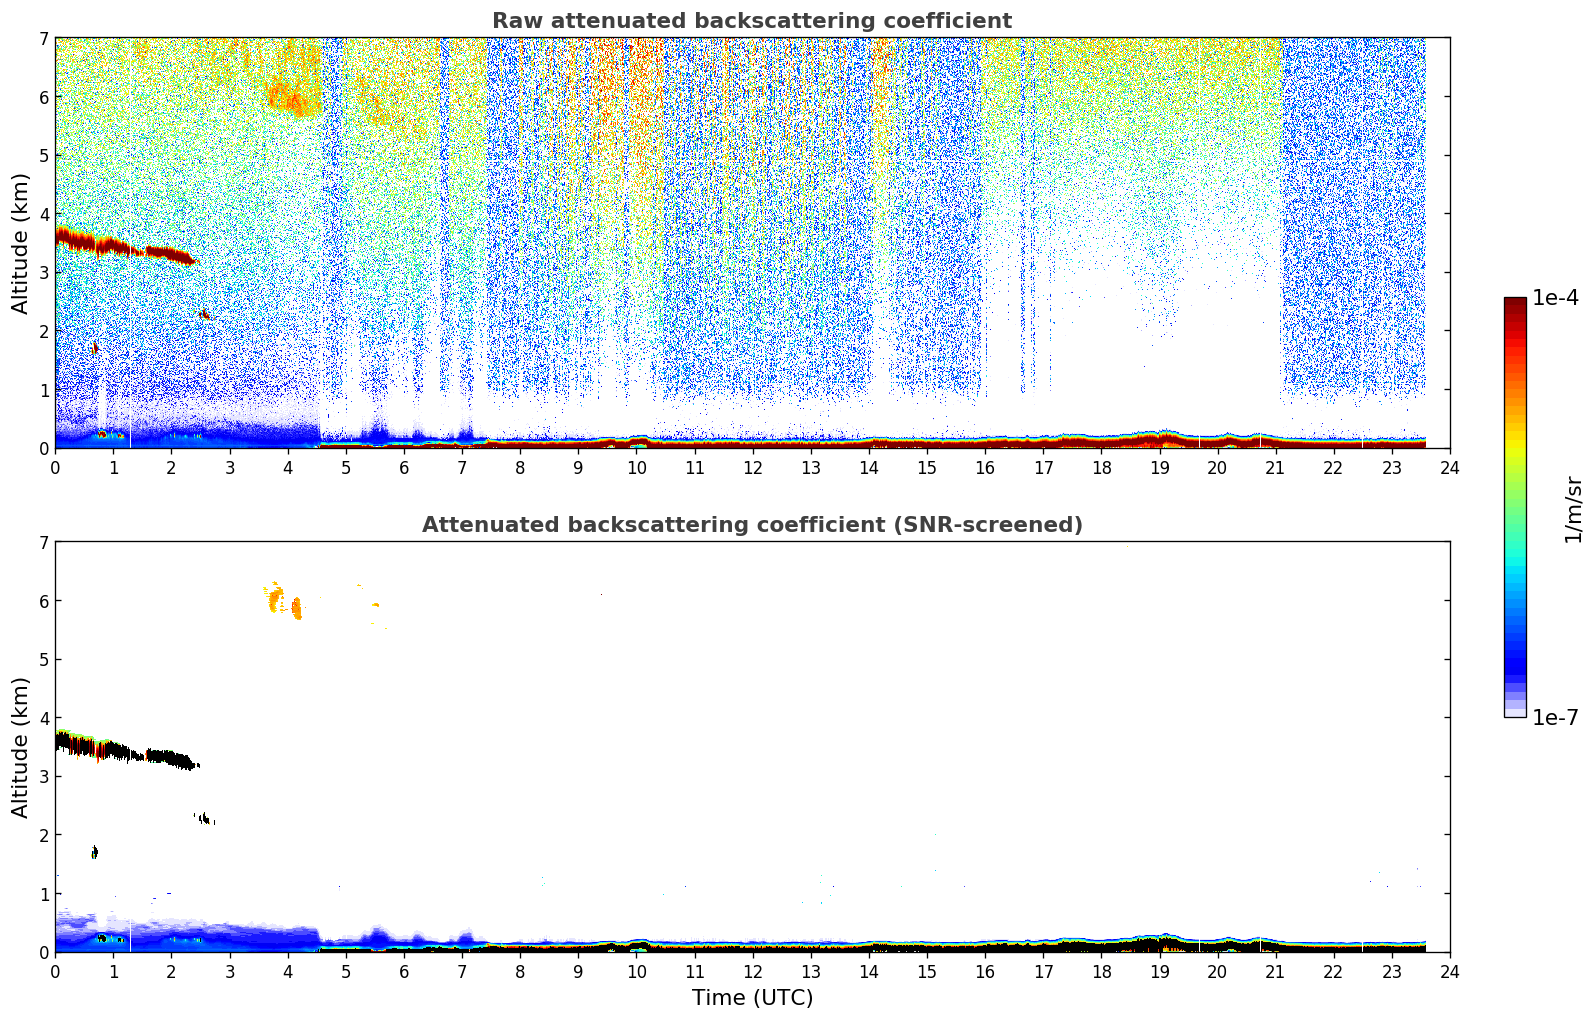Click the "1e-4" colorbar maximum label
Image resolution: width=1595 pixels, height=1020 pixels.
1555,298
